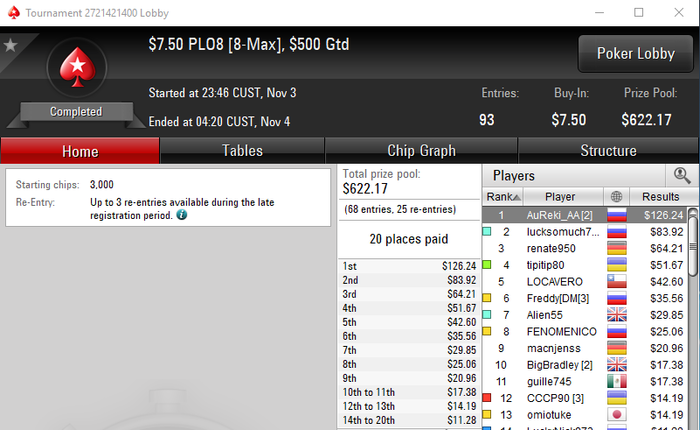The width and height of the screenshot is (700, 430).
Task: Click the red color tag beside CCCP90
Action: tap(487, 398)
